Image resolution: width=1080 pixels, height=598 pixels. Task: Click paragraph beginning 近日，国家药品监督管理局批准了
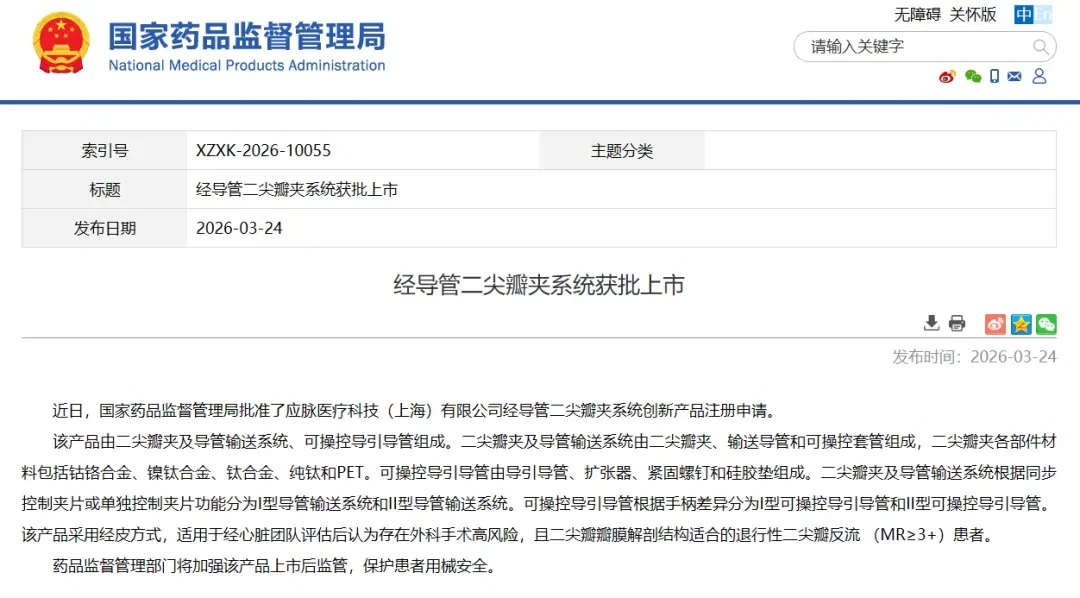417,411
